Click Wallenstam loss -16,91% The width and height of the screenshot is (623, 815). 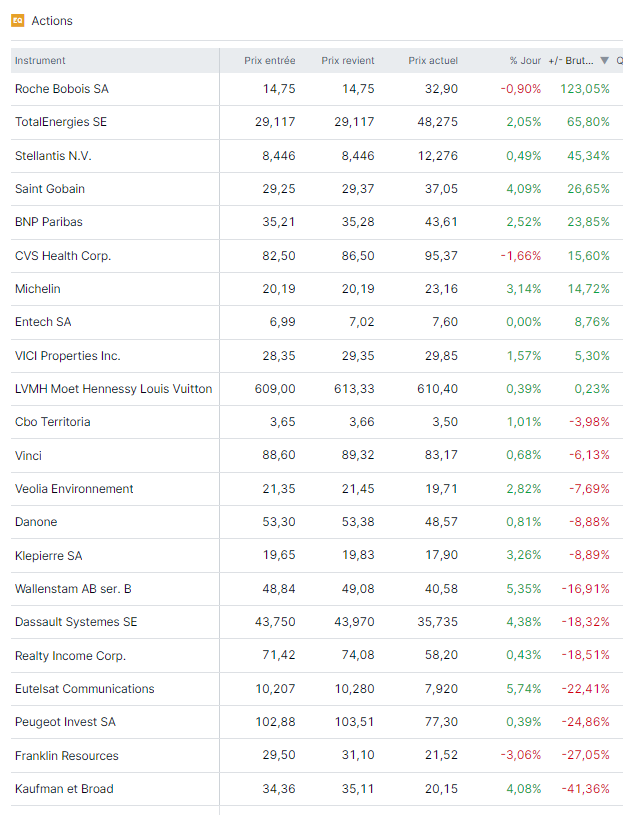[586, 588]
